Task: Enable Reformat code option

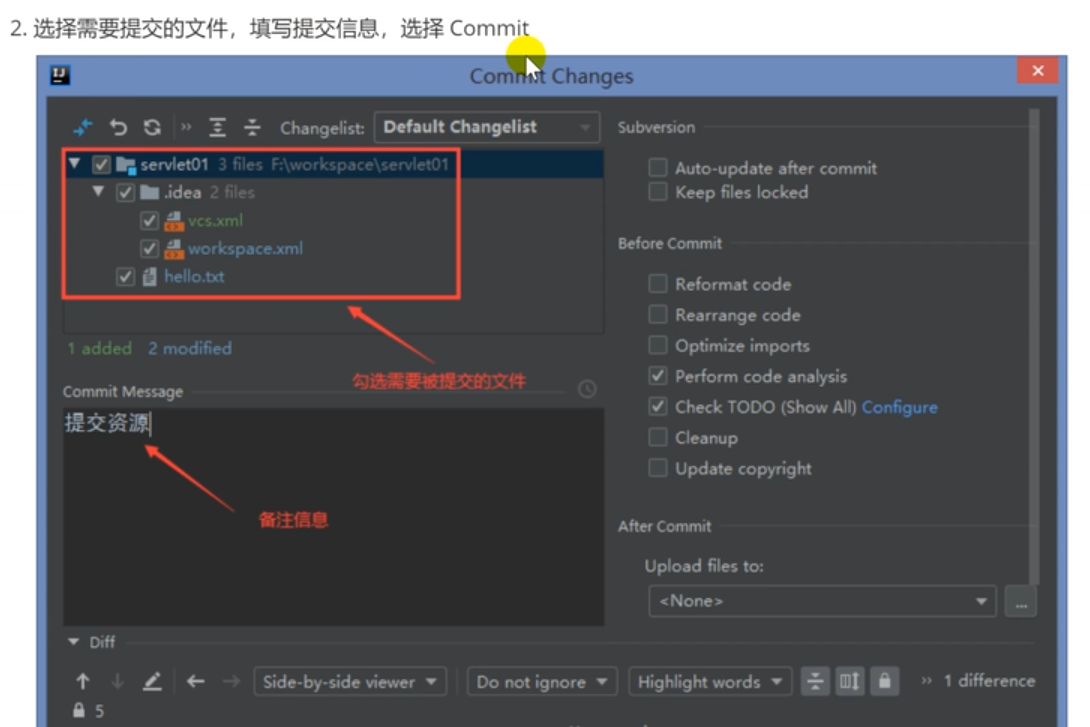Action: click(x=658, y=284)
